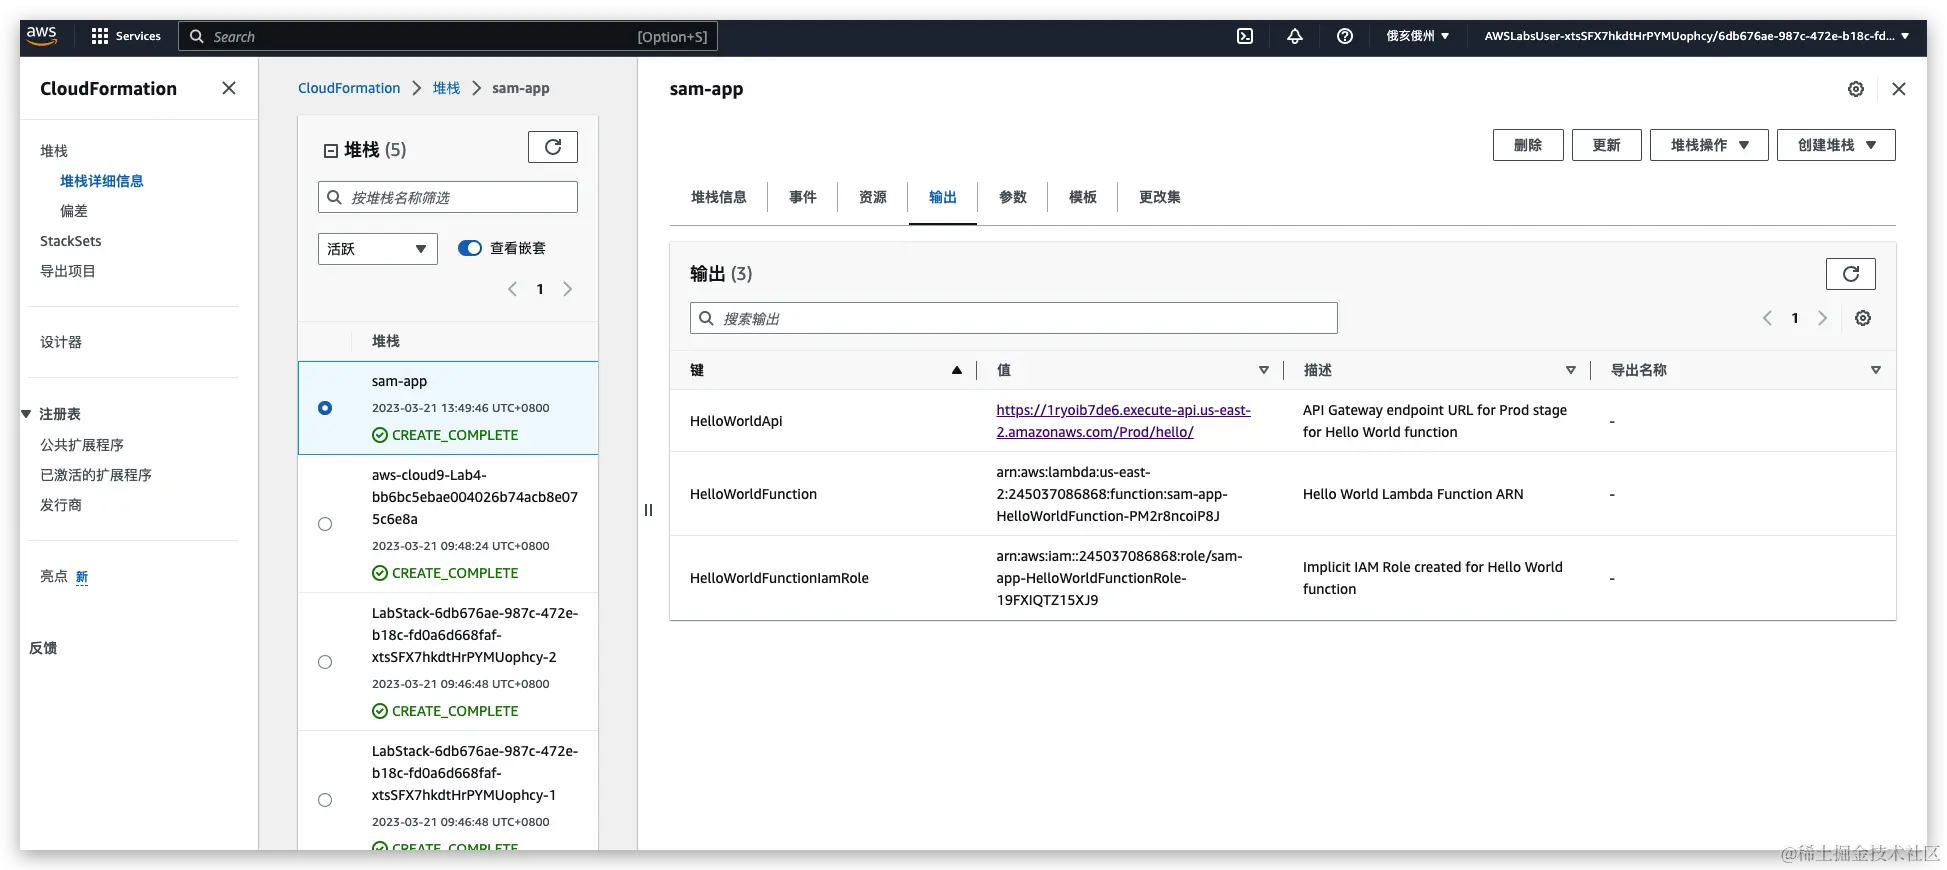Open 导出项目 in the sidebar
The width and height of the screenshot is (1947, 870).
click(x=68, y=271)
